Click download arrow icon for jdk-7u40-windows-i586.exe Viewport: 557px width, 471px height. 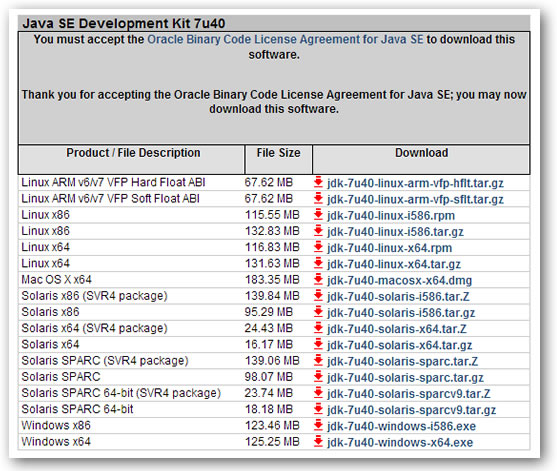(x=318, y=425)
